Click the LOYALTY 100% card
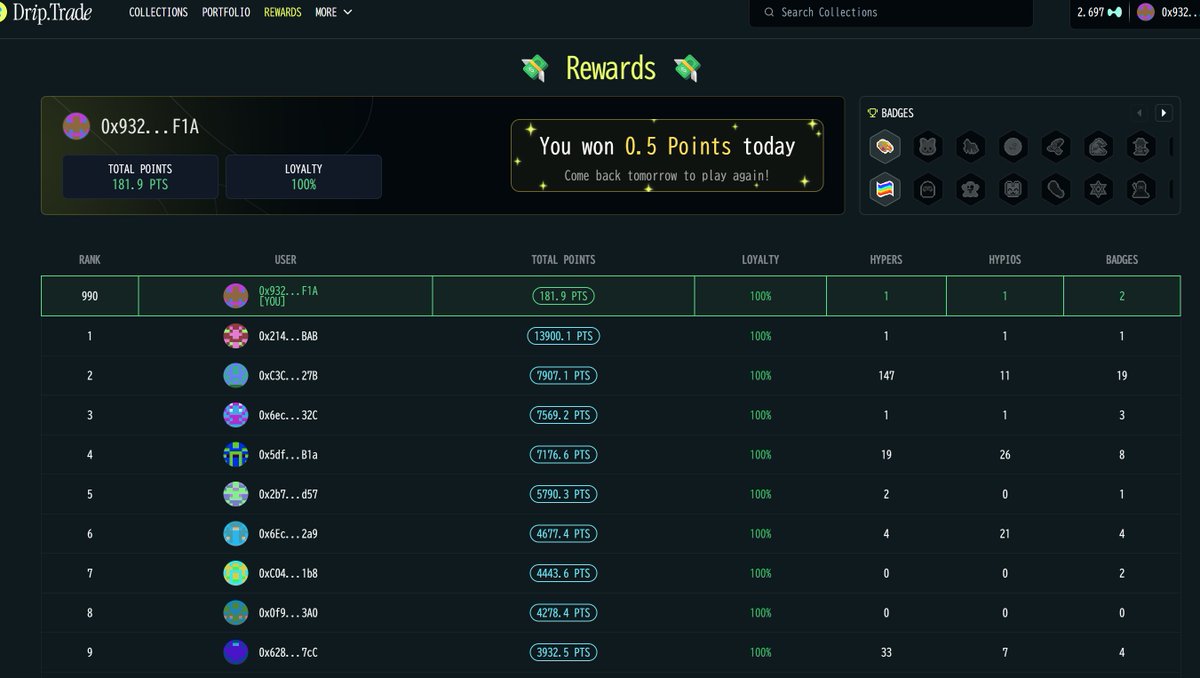This screenshot has width=1200, height=678. pos(303,177)
